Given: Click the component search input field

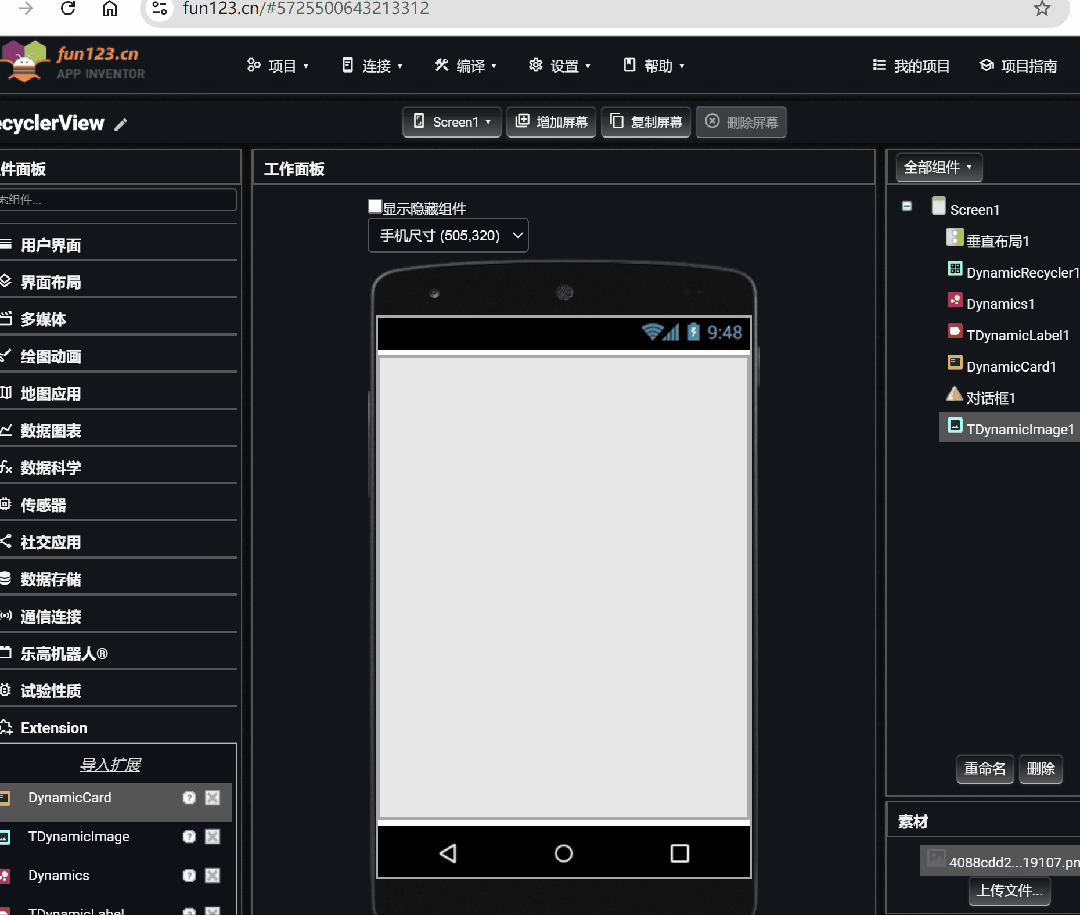Looking at the screenshot, I should pos(117,199).
